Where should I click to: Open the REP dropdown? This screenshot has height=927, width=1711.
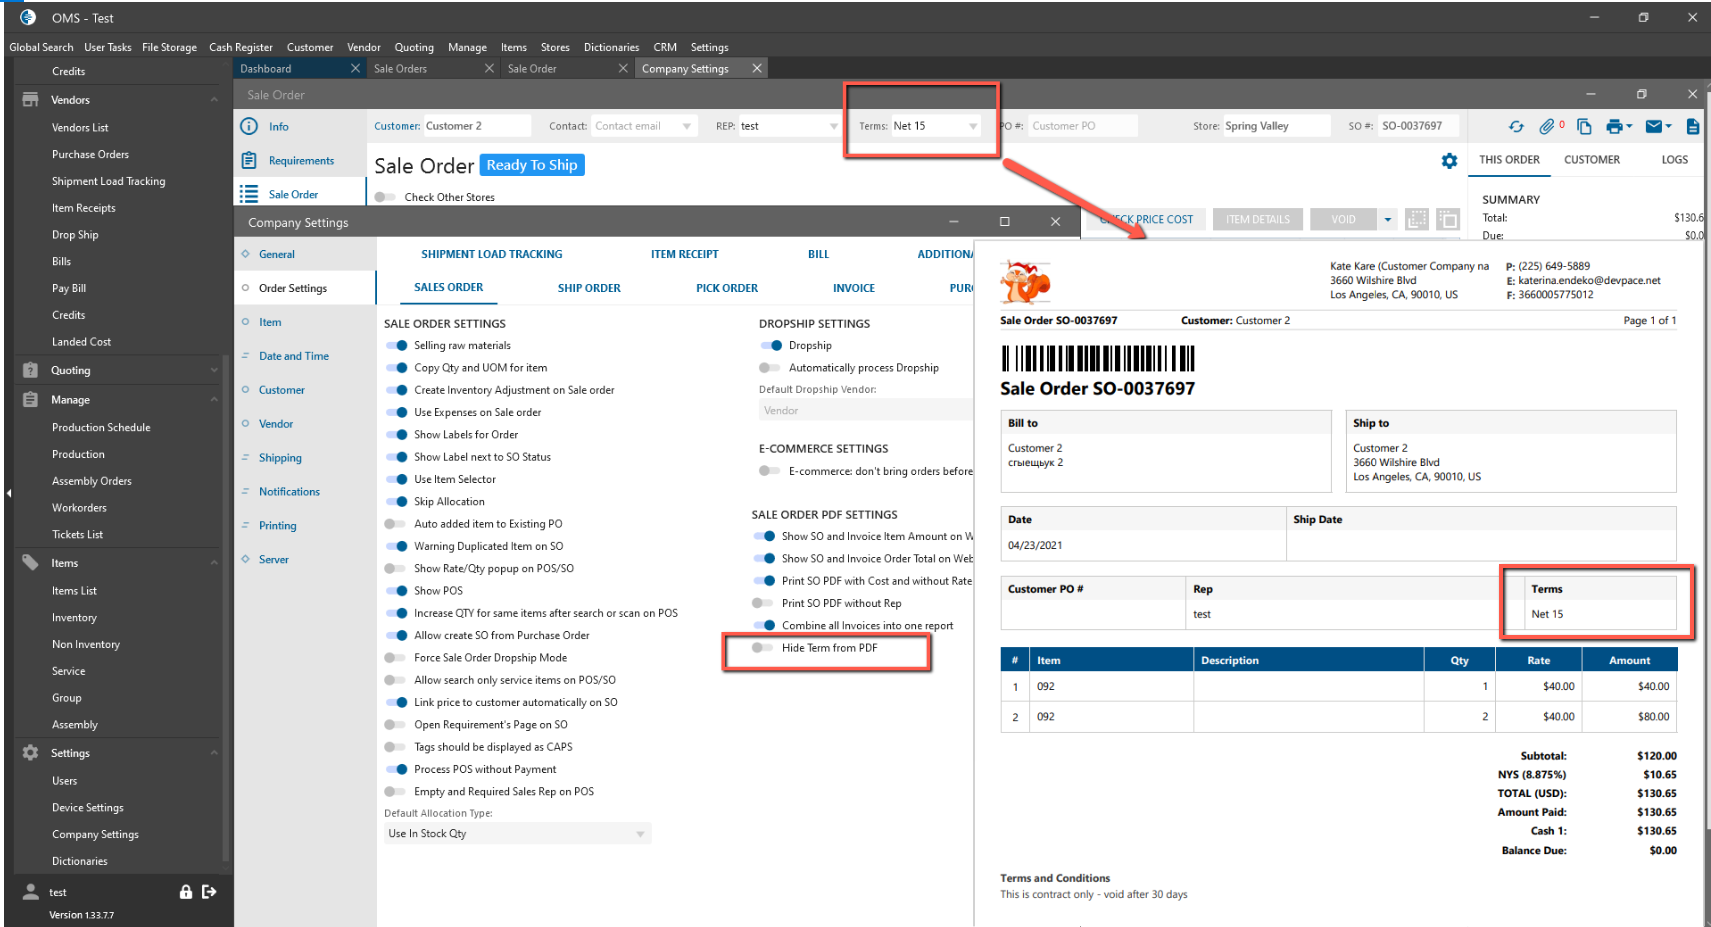pos(834,126)
